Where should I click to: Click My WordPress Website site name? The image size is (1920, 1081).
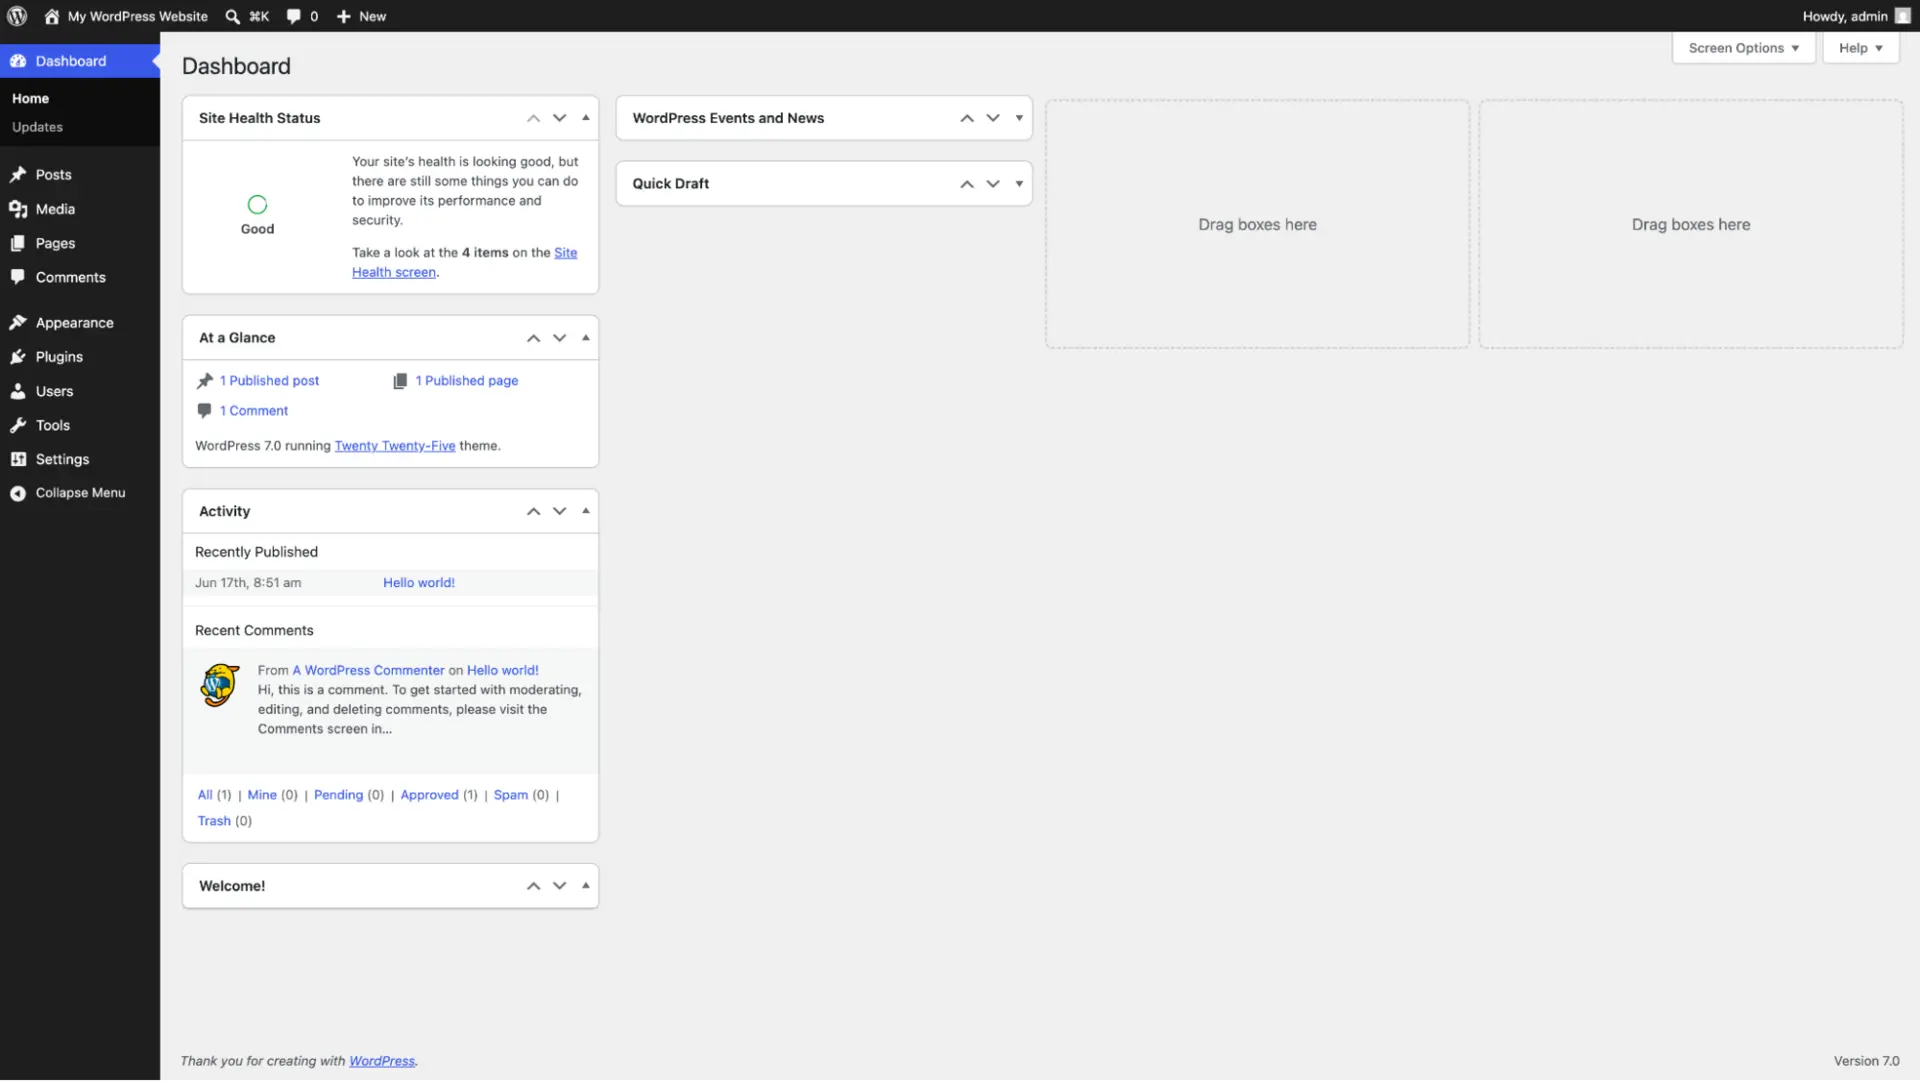(x=138, y=16)
